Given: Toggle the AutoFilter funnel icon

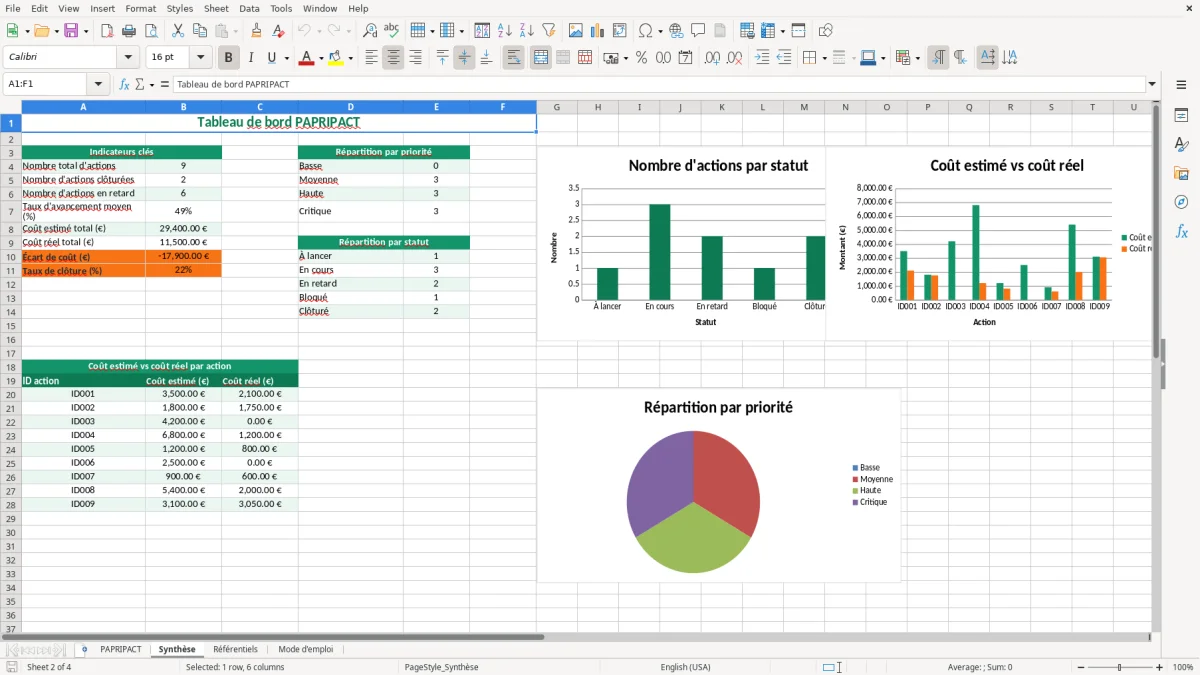Looking at the screenshot, I should 548,31.
